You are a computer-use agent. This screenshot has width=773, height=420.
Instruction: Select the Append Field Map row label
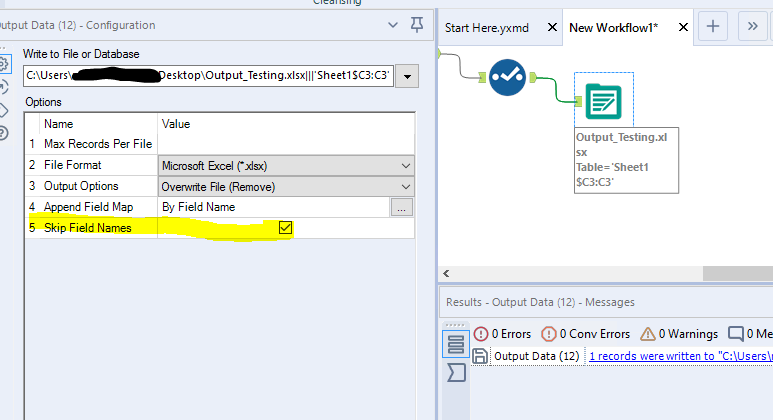click(88, 207)
